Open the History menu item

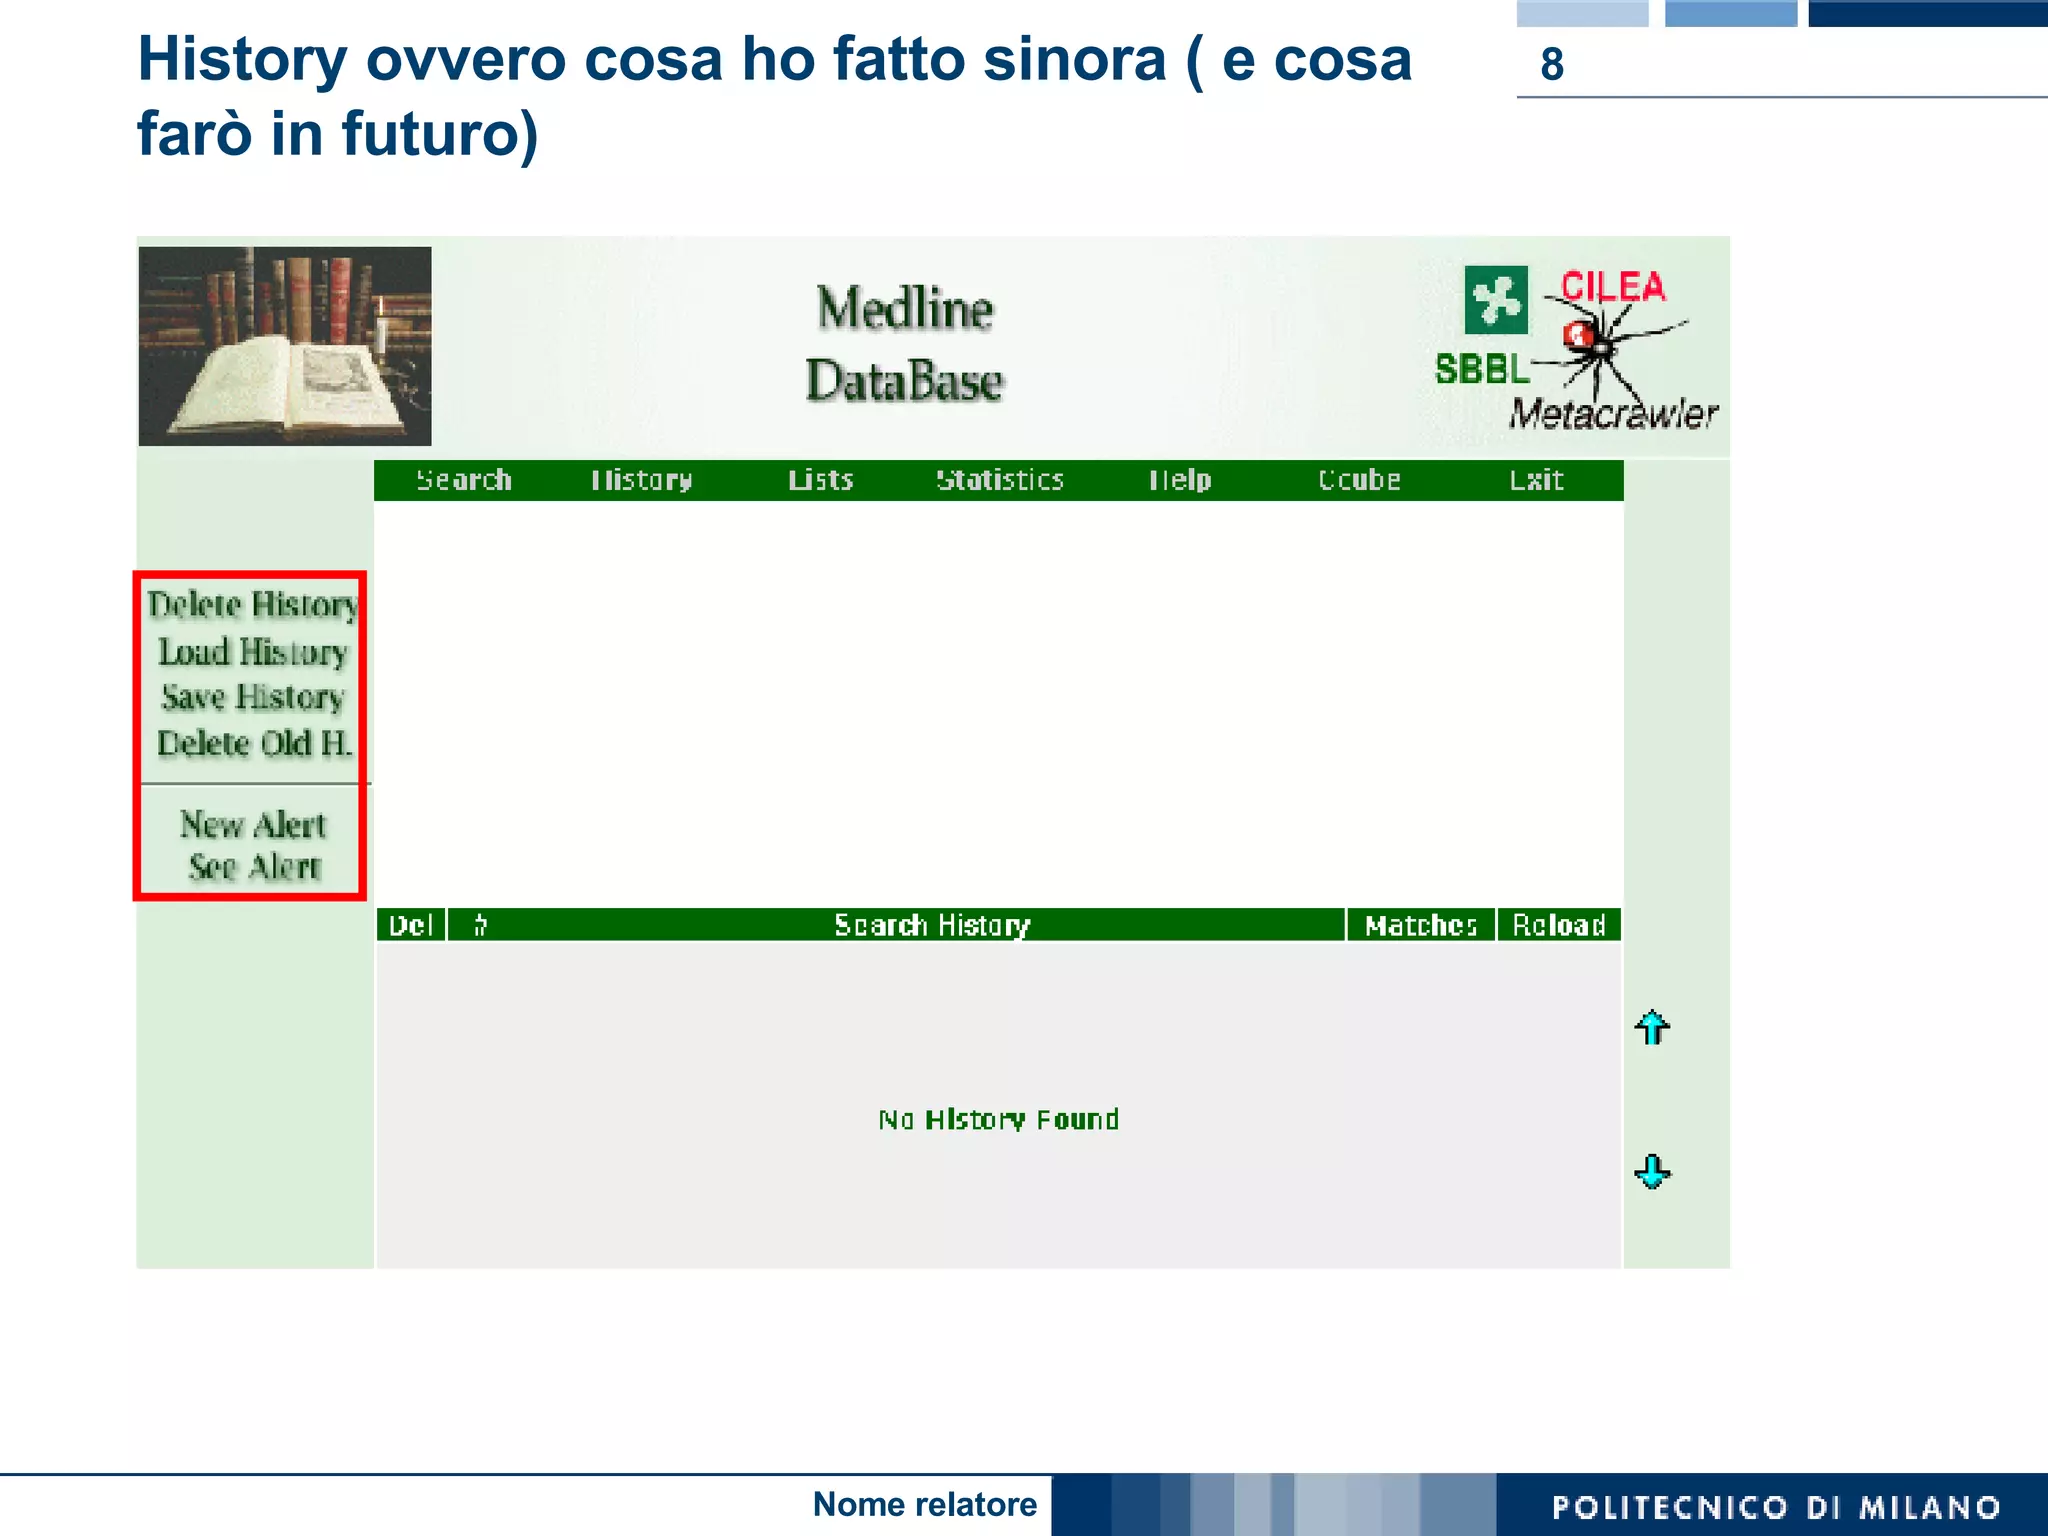pyautogui.click(x=641, y=480)
